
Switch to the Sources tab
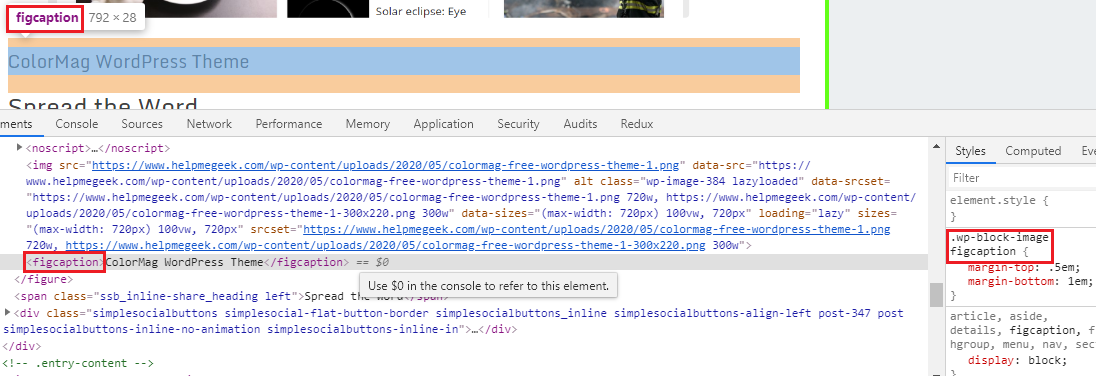click(x=142, y=124)
